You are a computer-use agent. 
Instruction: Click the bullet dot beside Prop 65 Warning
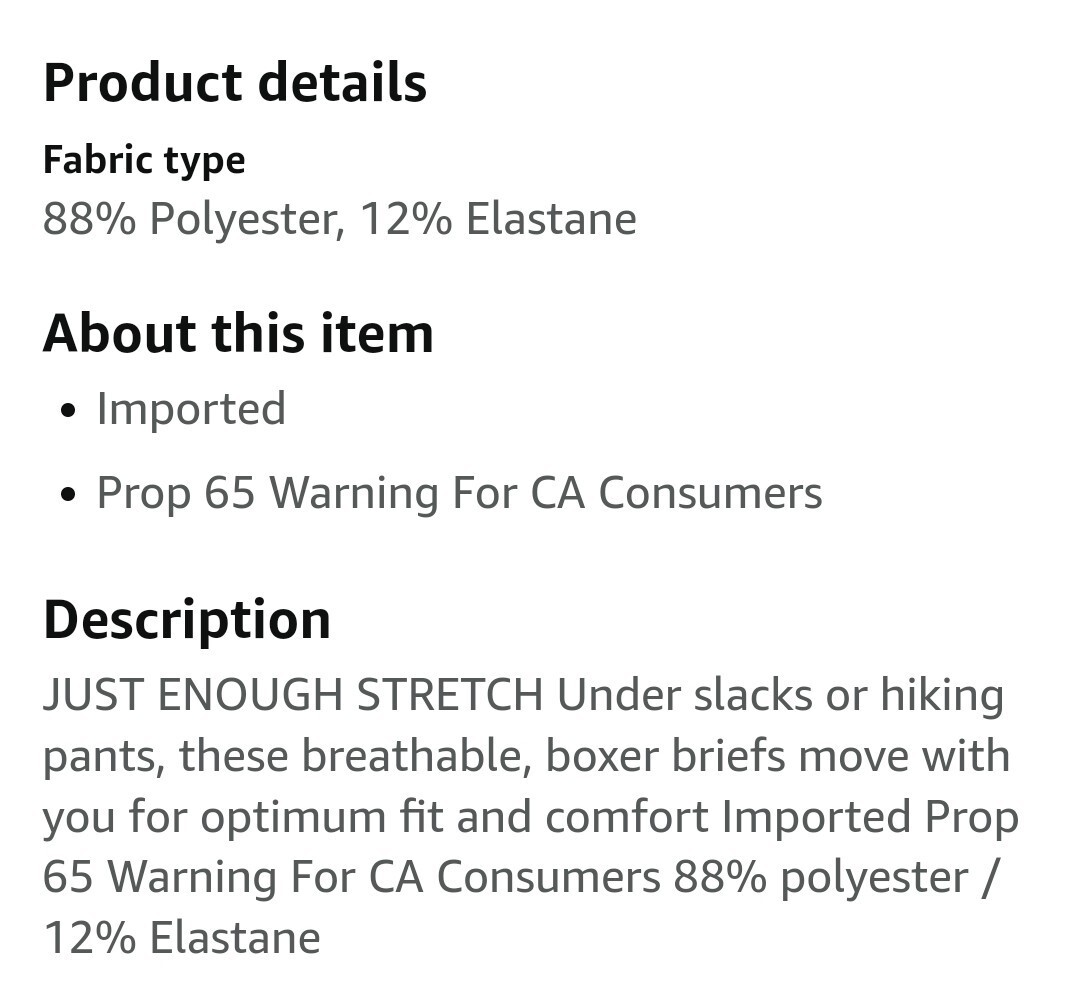coord(68,495)
